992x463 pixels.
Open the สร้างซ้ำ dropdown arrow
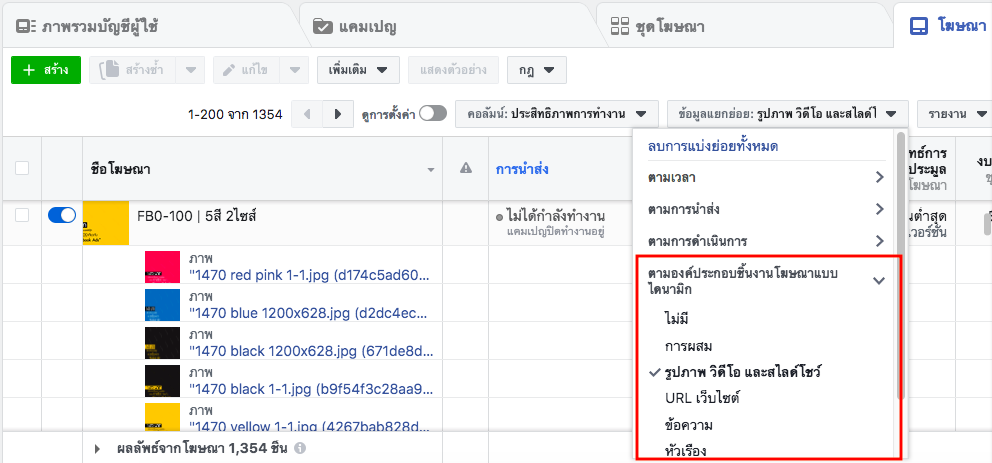point(190,70)
